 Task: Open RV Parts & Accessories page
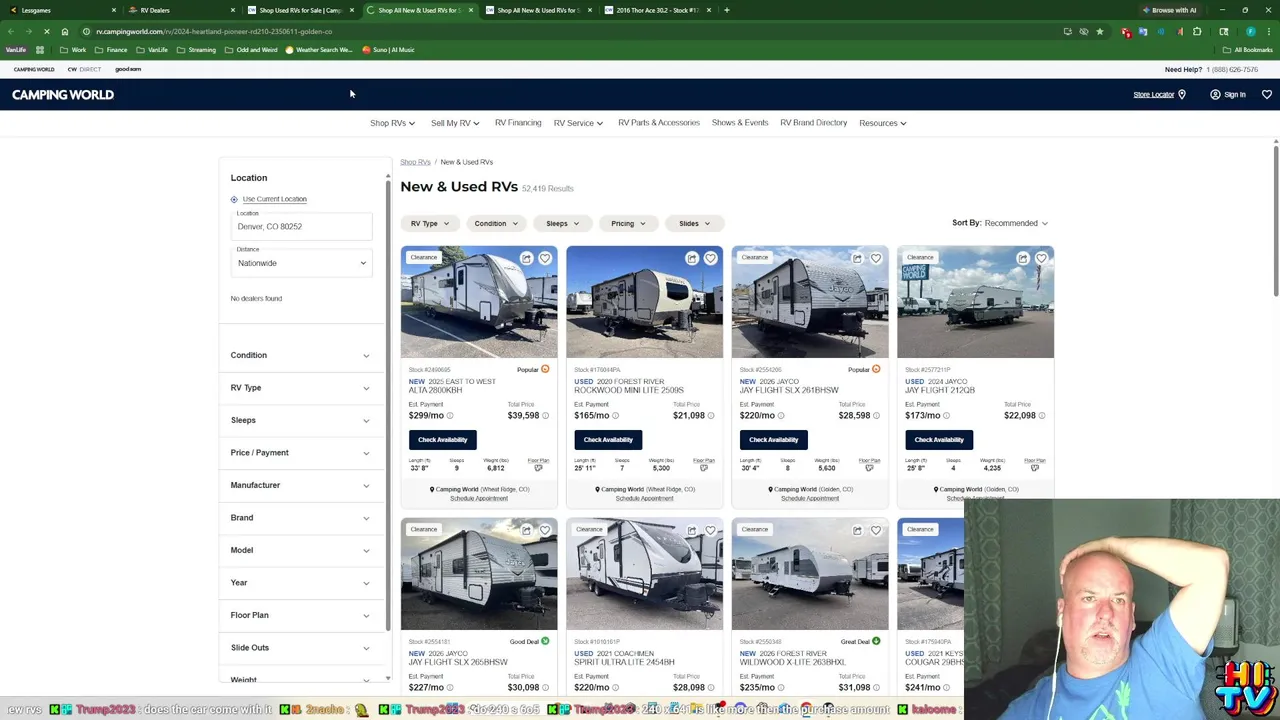pyautogui.click(x=659, y=123)
